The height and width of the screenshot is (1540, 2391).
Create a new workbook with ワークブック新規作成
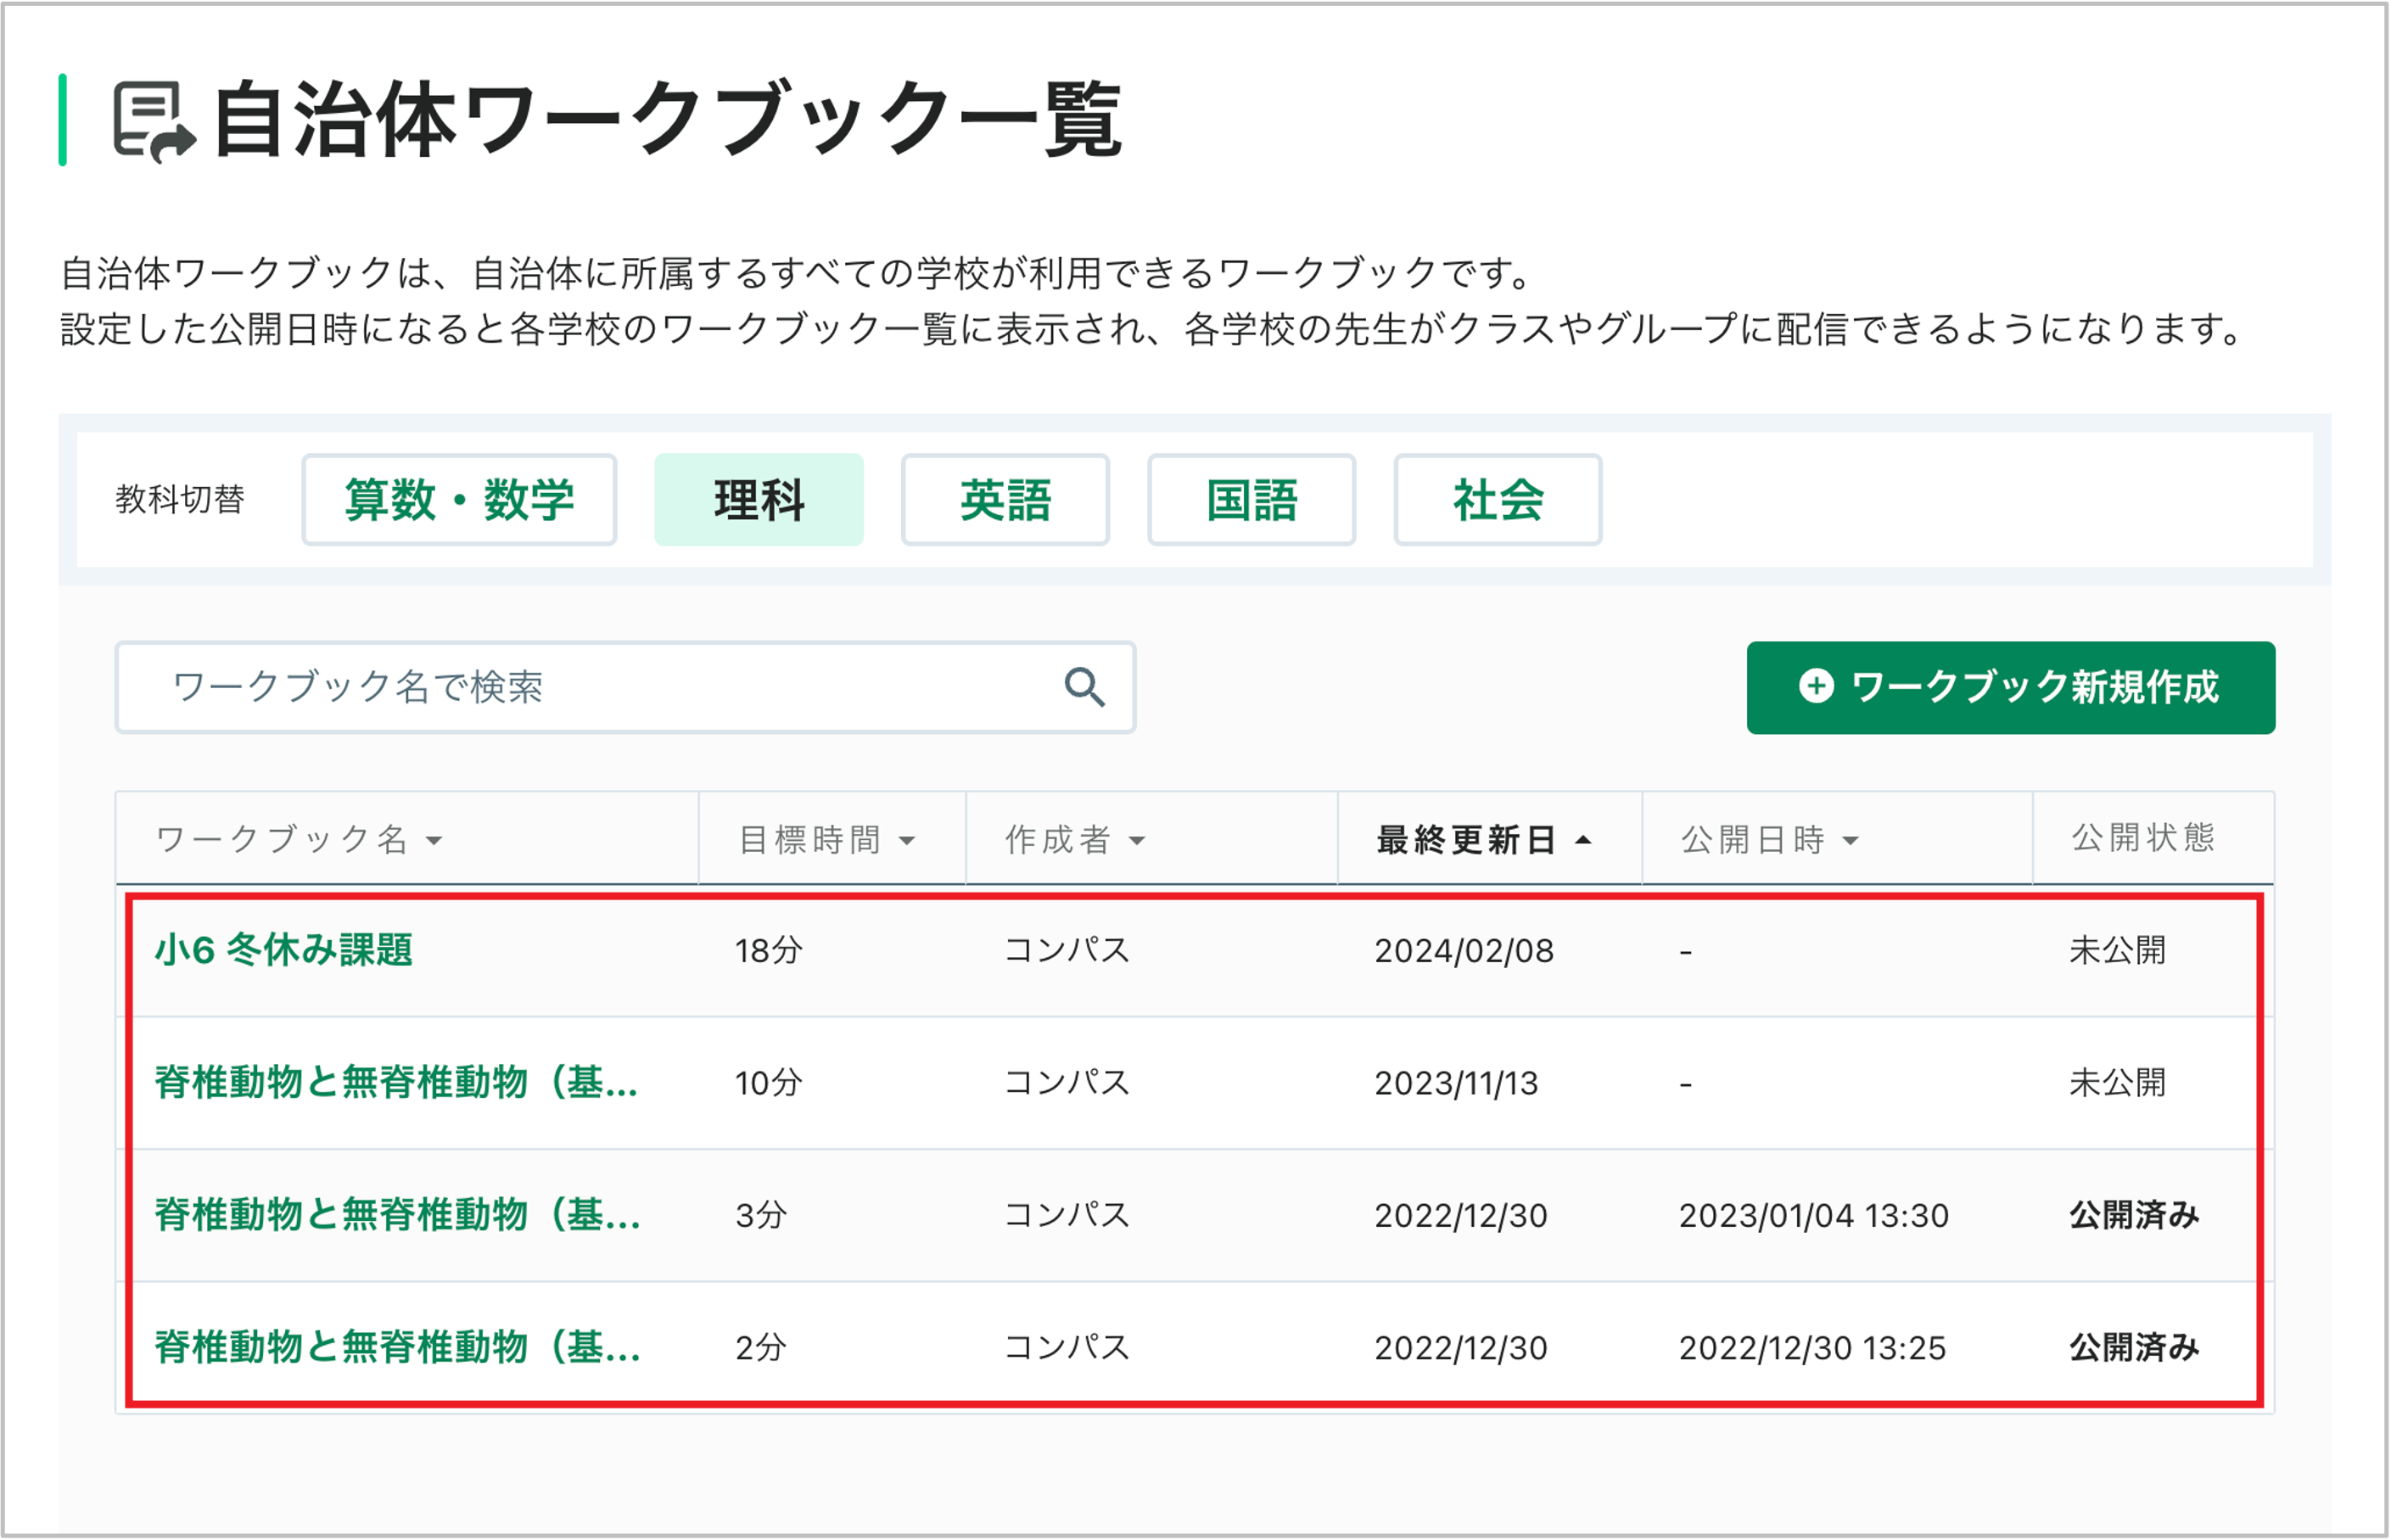(2011, 688)
